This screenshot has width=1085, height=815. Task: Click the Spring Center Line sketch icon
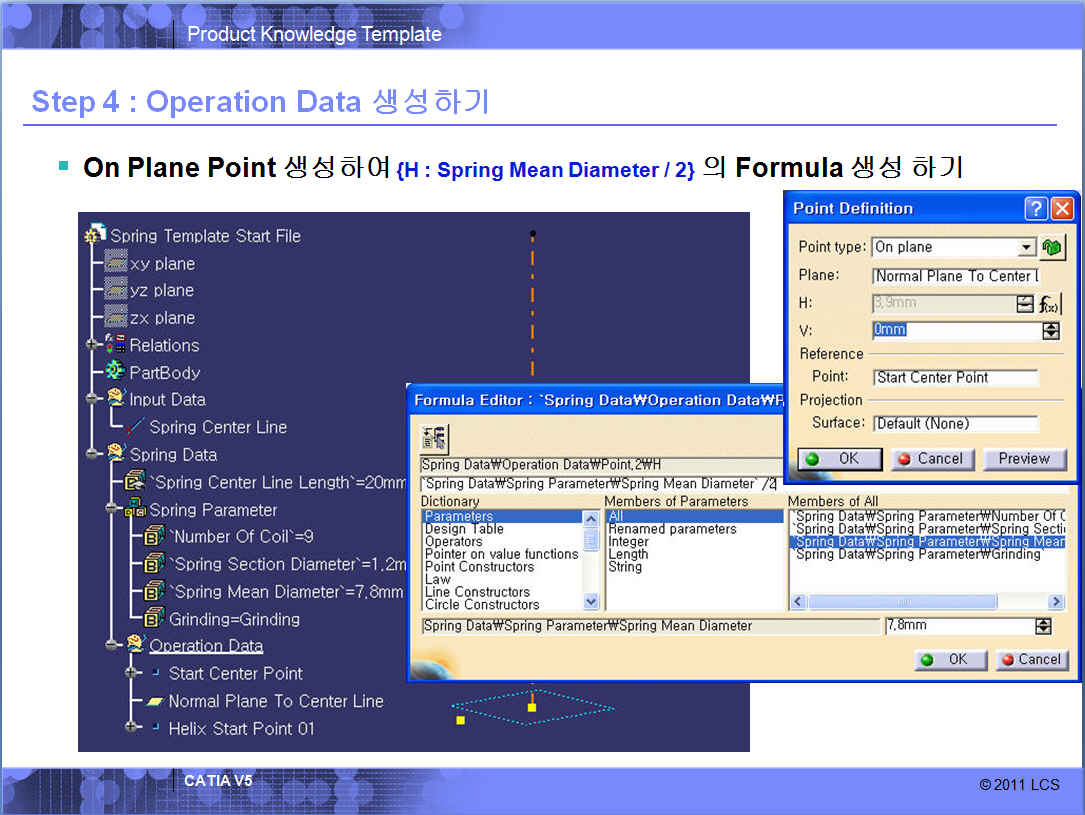(x=135, y=427)
